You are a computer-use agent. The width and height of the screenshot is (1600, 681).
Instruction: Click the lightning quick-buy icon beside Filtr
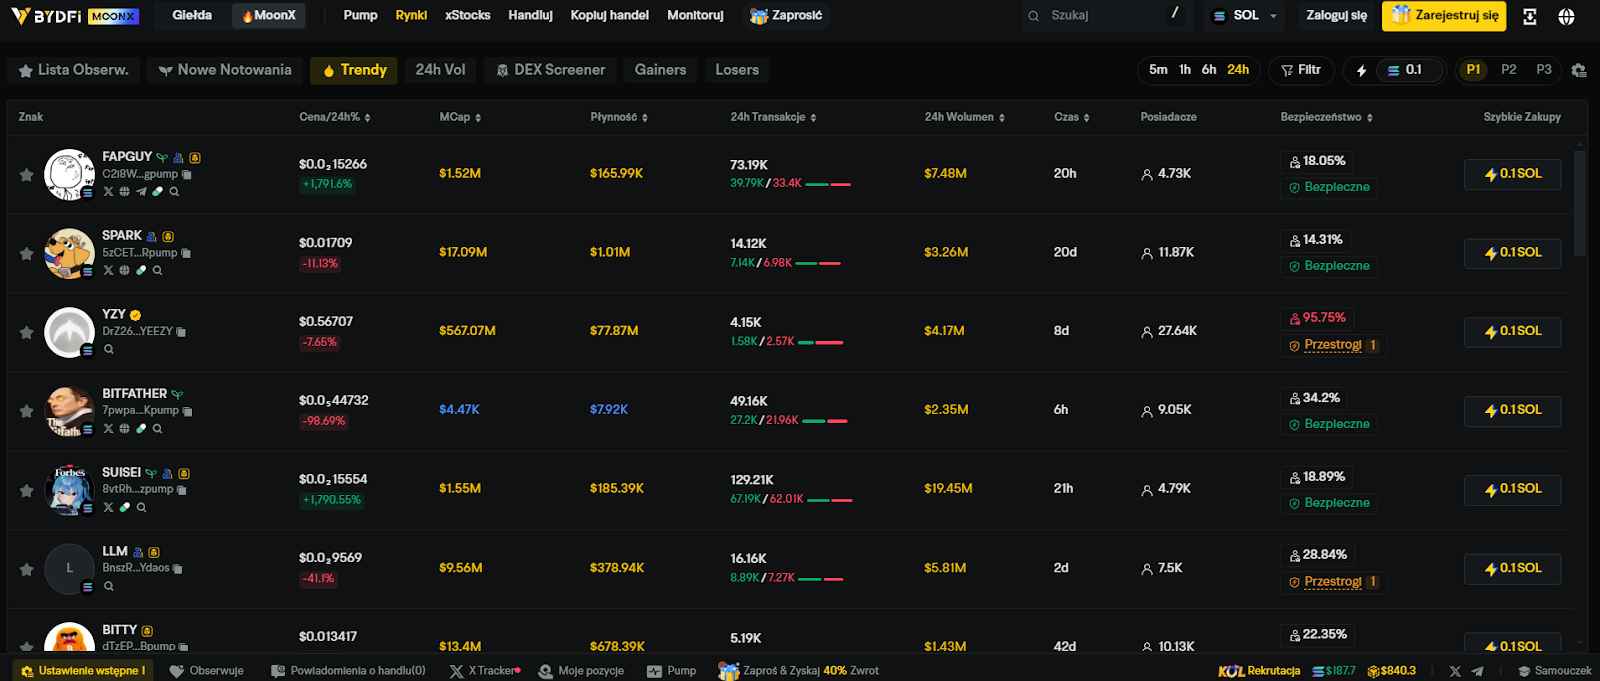[x=1361, y=70]
